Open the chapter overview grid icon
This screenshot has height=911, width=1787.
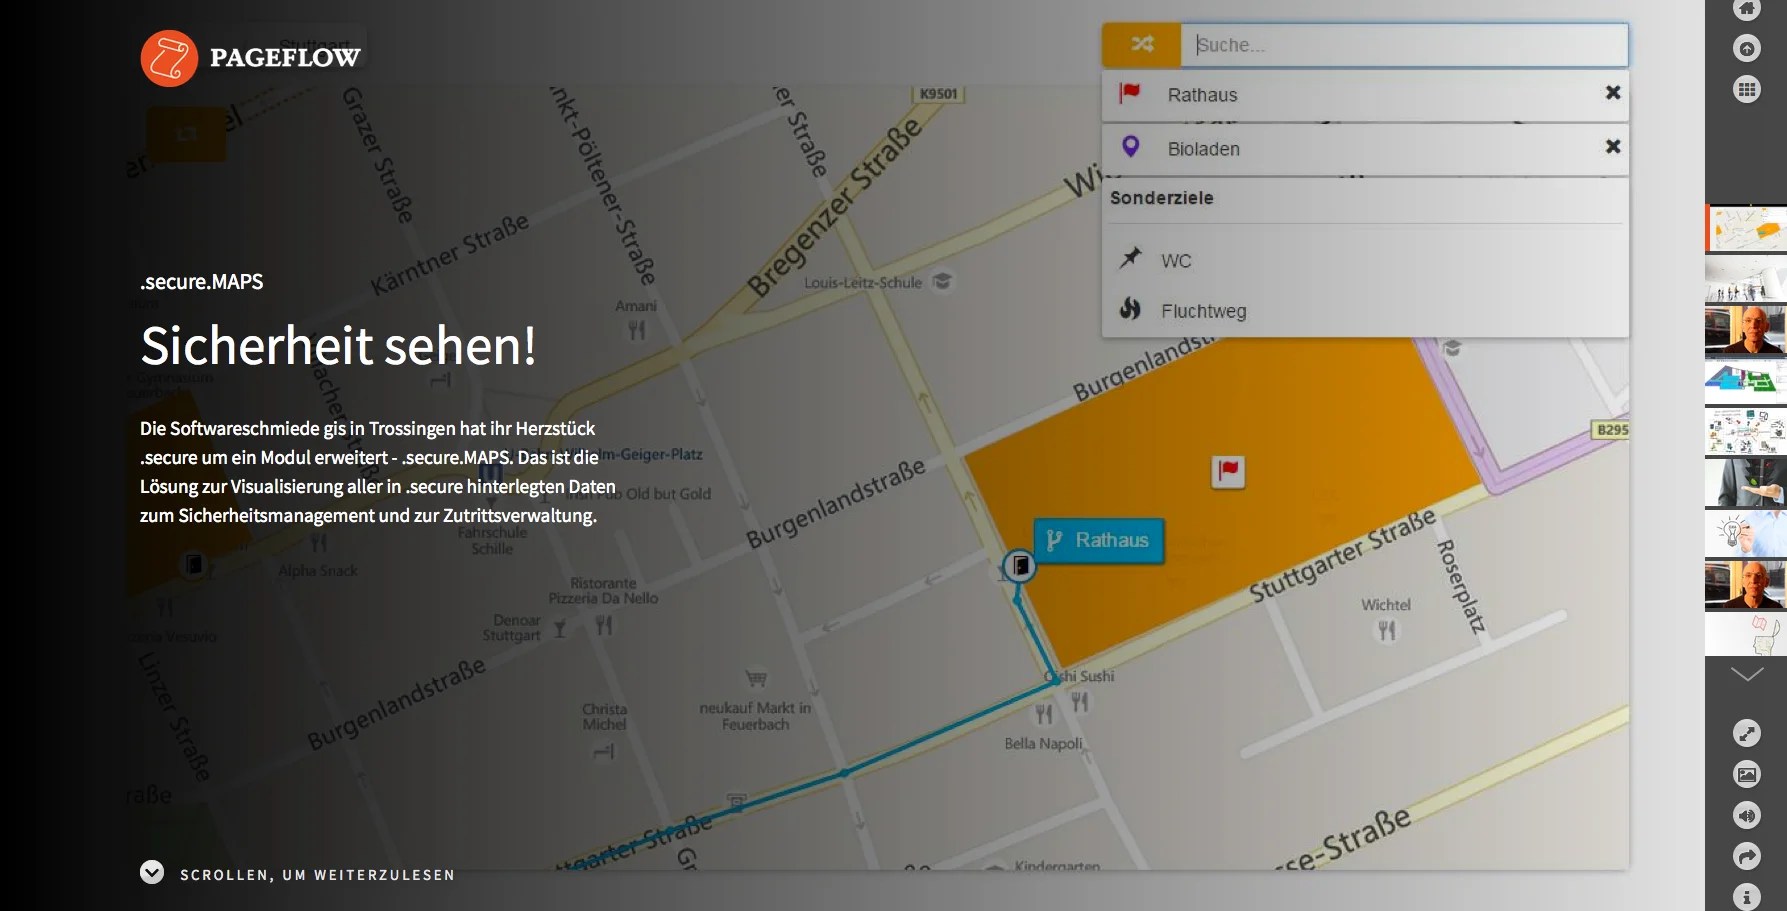click(1747, 88)
